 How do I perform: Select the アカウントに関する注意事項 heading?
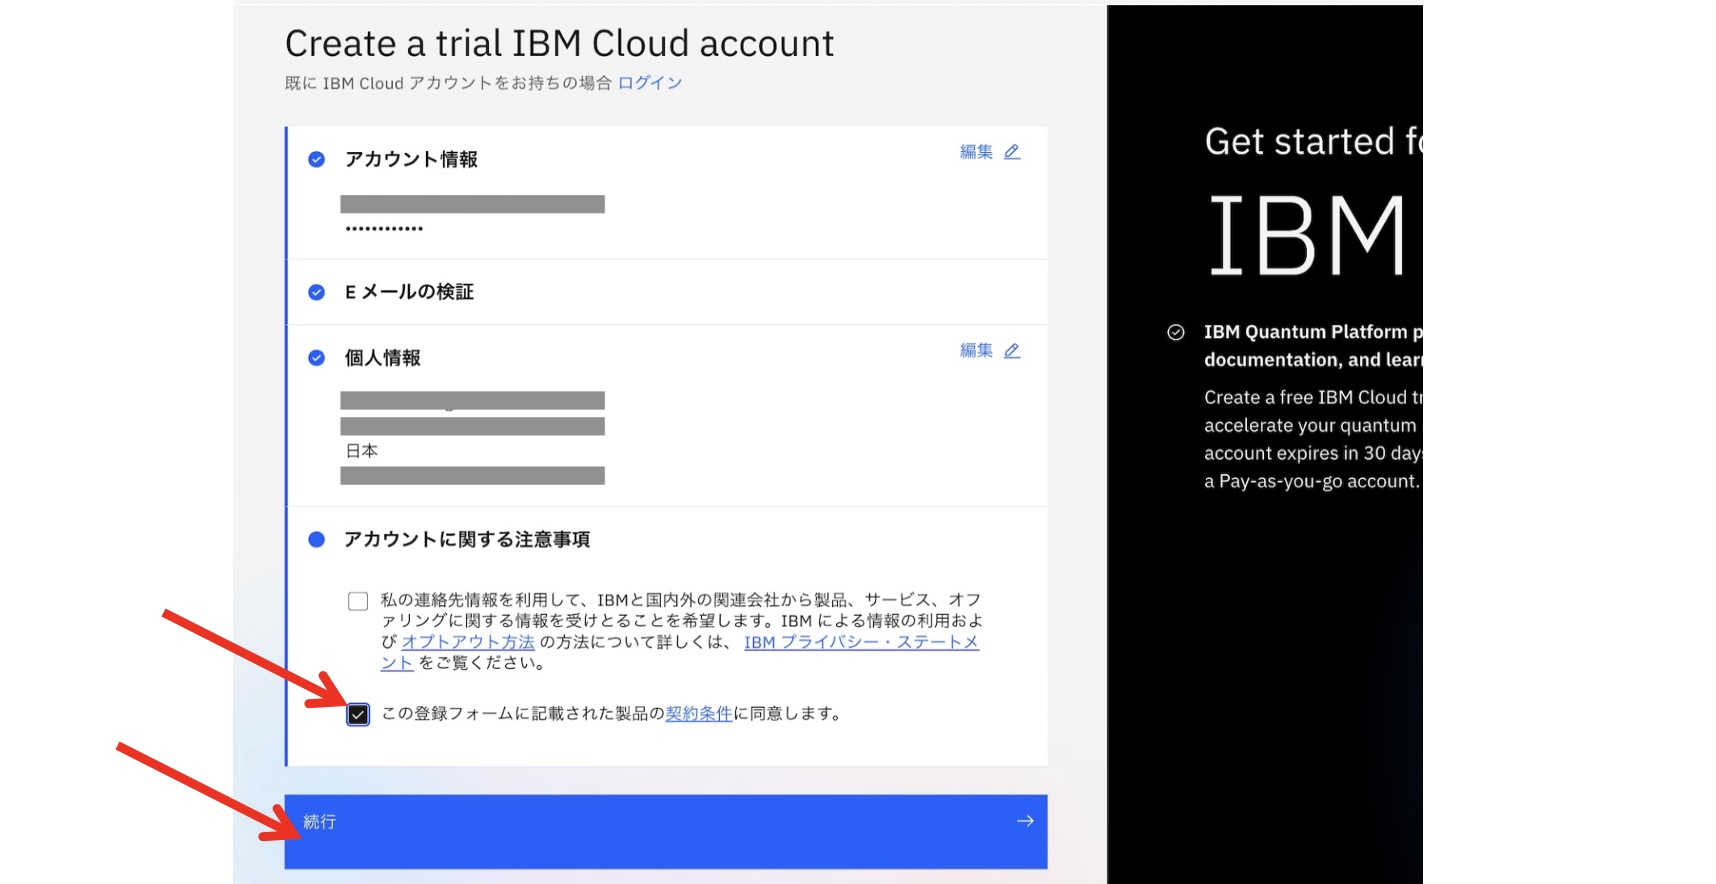point(467,539)
